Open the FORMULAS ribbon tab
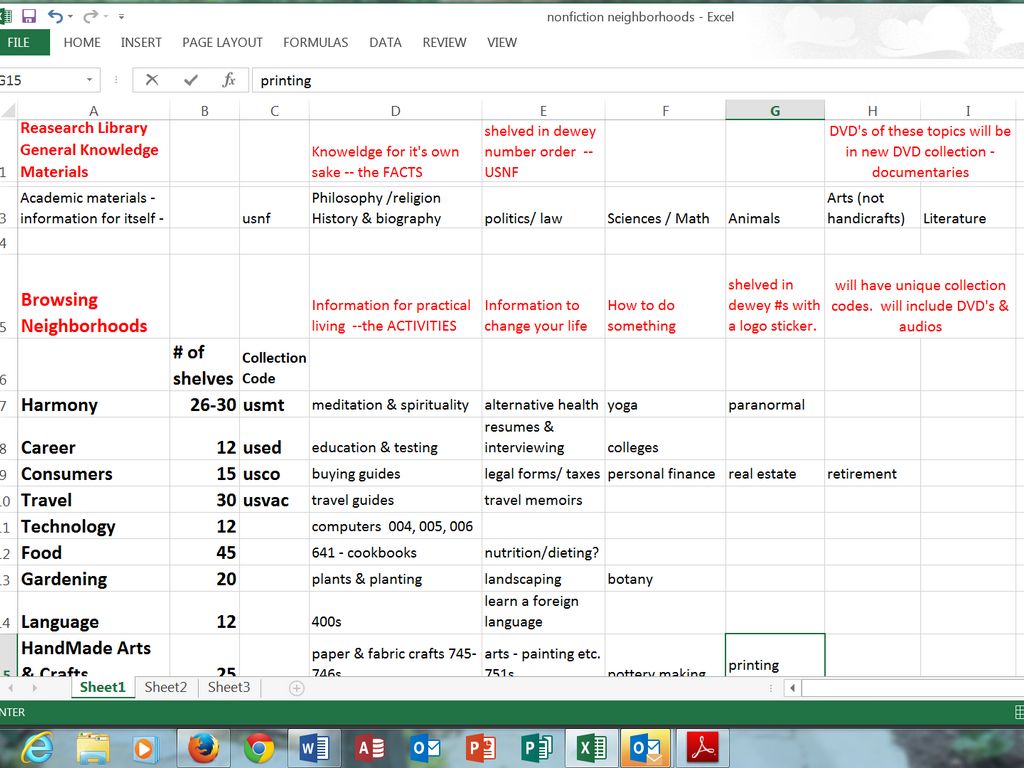 [315, 42]
